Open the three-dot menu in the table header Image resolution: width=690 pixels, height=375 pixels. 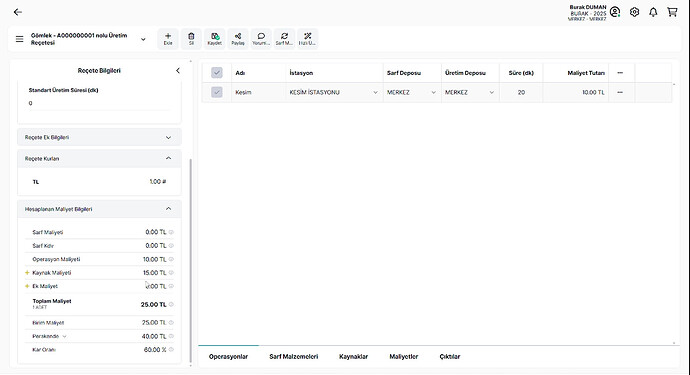pos(620,73)
